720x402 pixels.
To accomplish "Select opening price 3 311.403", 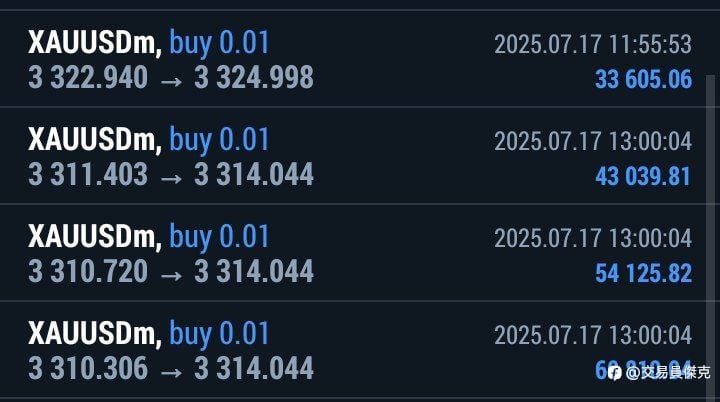I will coord(88,174).
